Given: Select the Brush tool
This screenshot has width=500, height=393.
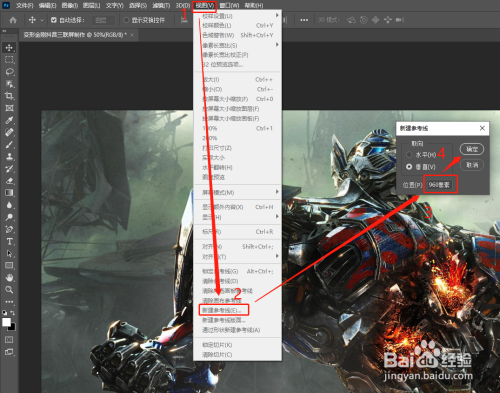Looking at the screenshot, I should tap(9, 145).
